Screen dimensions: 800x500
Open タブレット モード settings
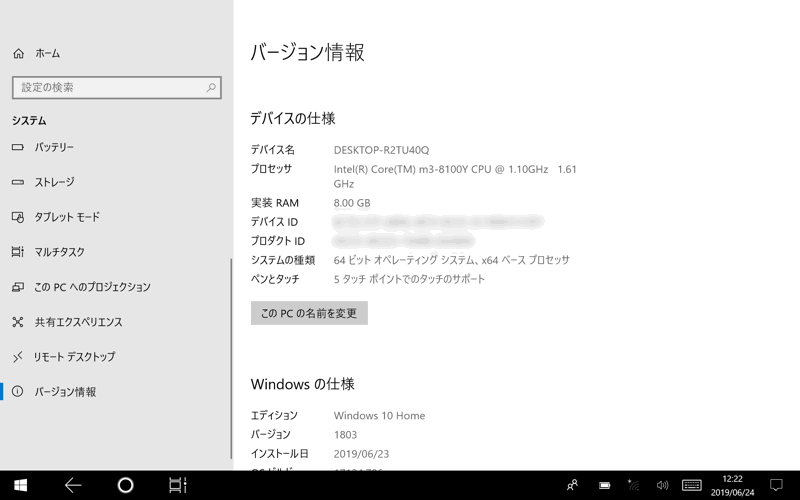(66, 217)
